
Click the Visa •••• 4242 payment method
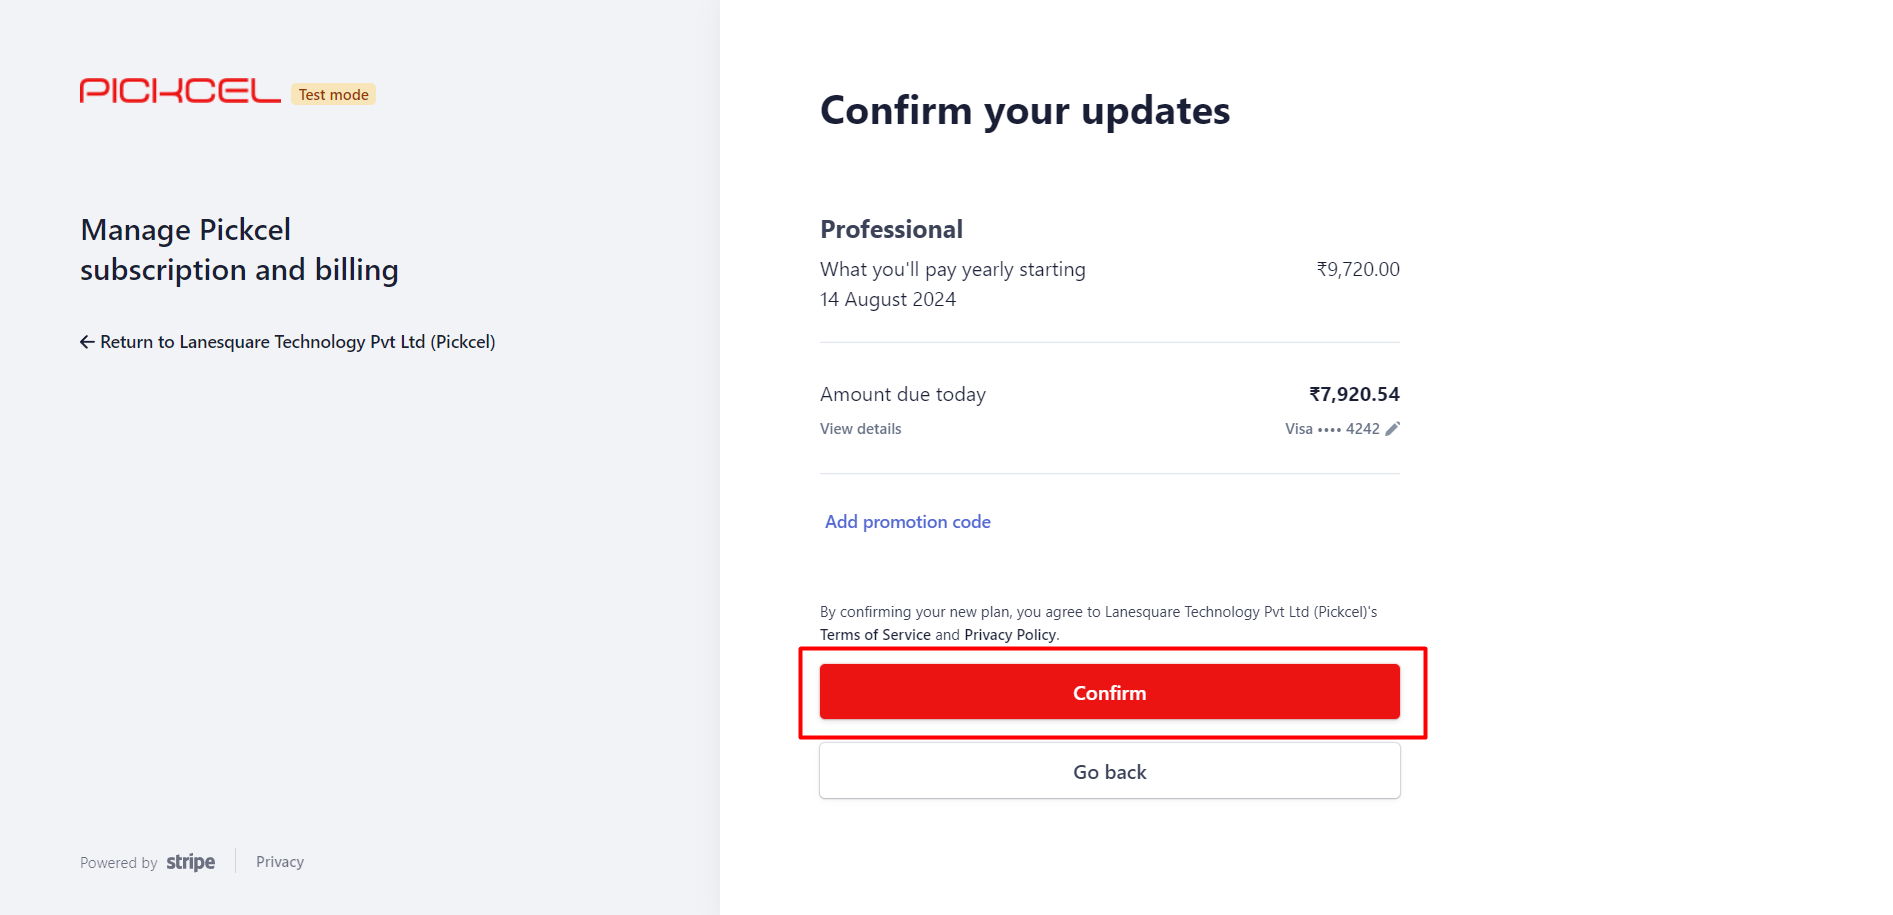point(1332,429)
